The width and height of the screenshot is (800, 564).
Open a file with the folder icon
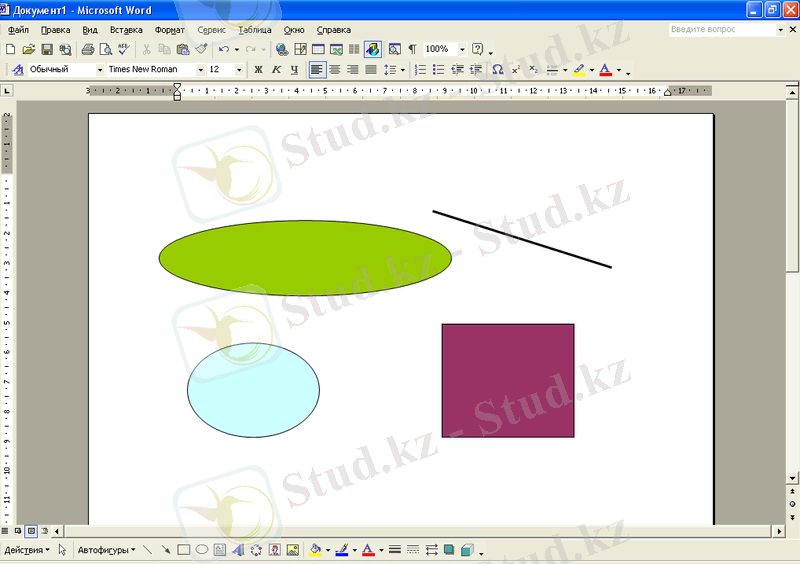pyautogui.click(x=29, y=50)
